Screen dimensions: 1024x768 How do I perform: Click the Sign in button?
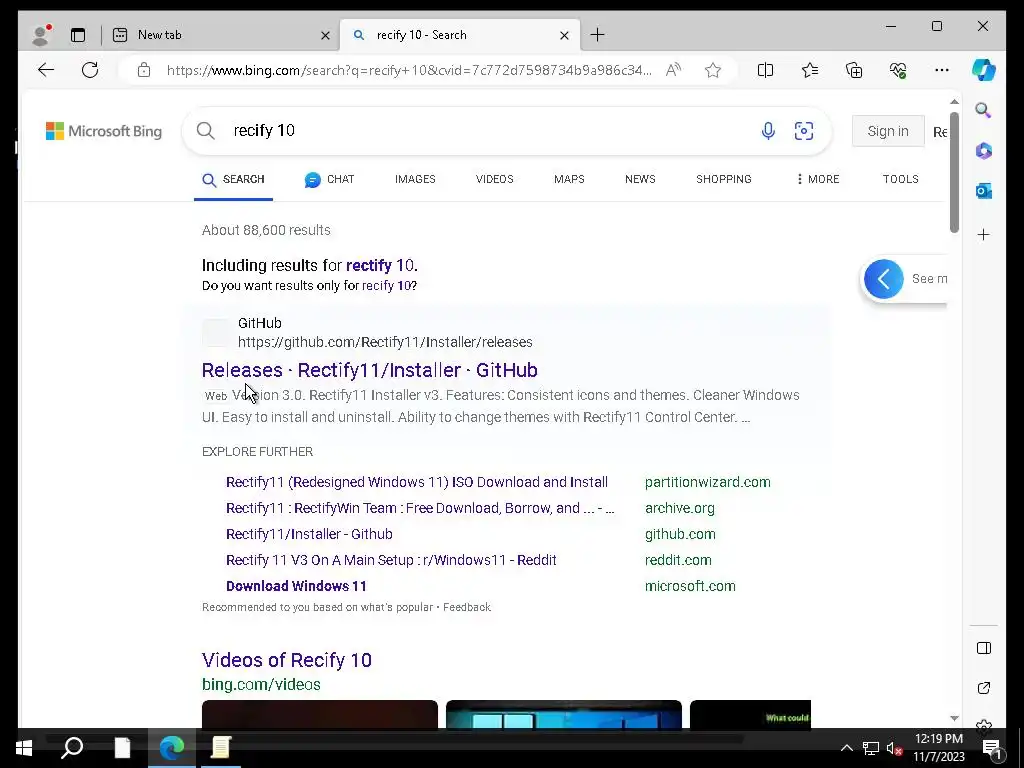(x=888, y=131)
